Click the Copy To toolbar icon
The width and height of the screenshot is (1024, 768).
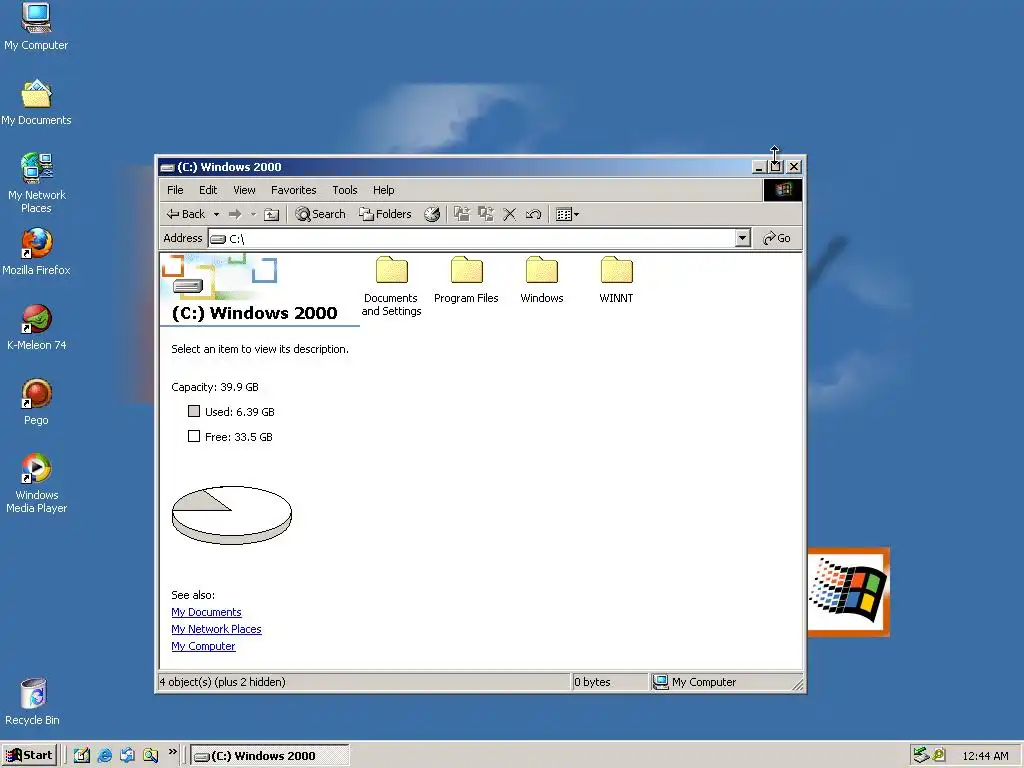click(485, 214)
